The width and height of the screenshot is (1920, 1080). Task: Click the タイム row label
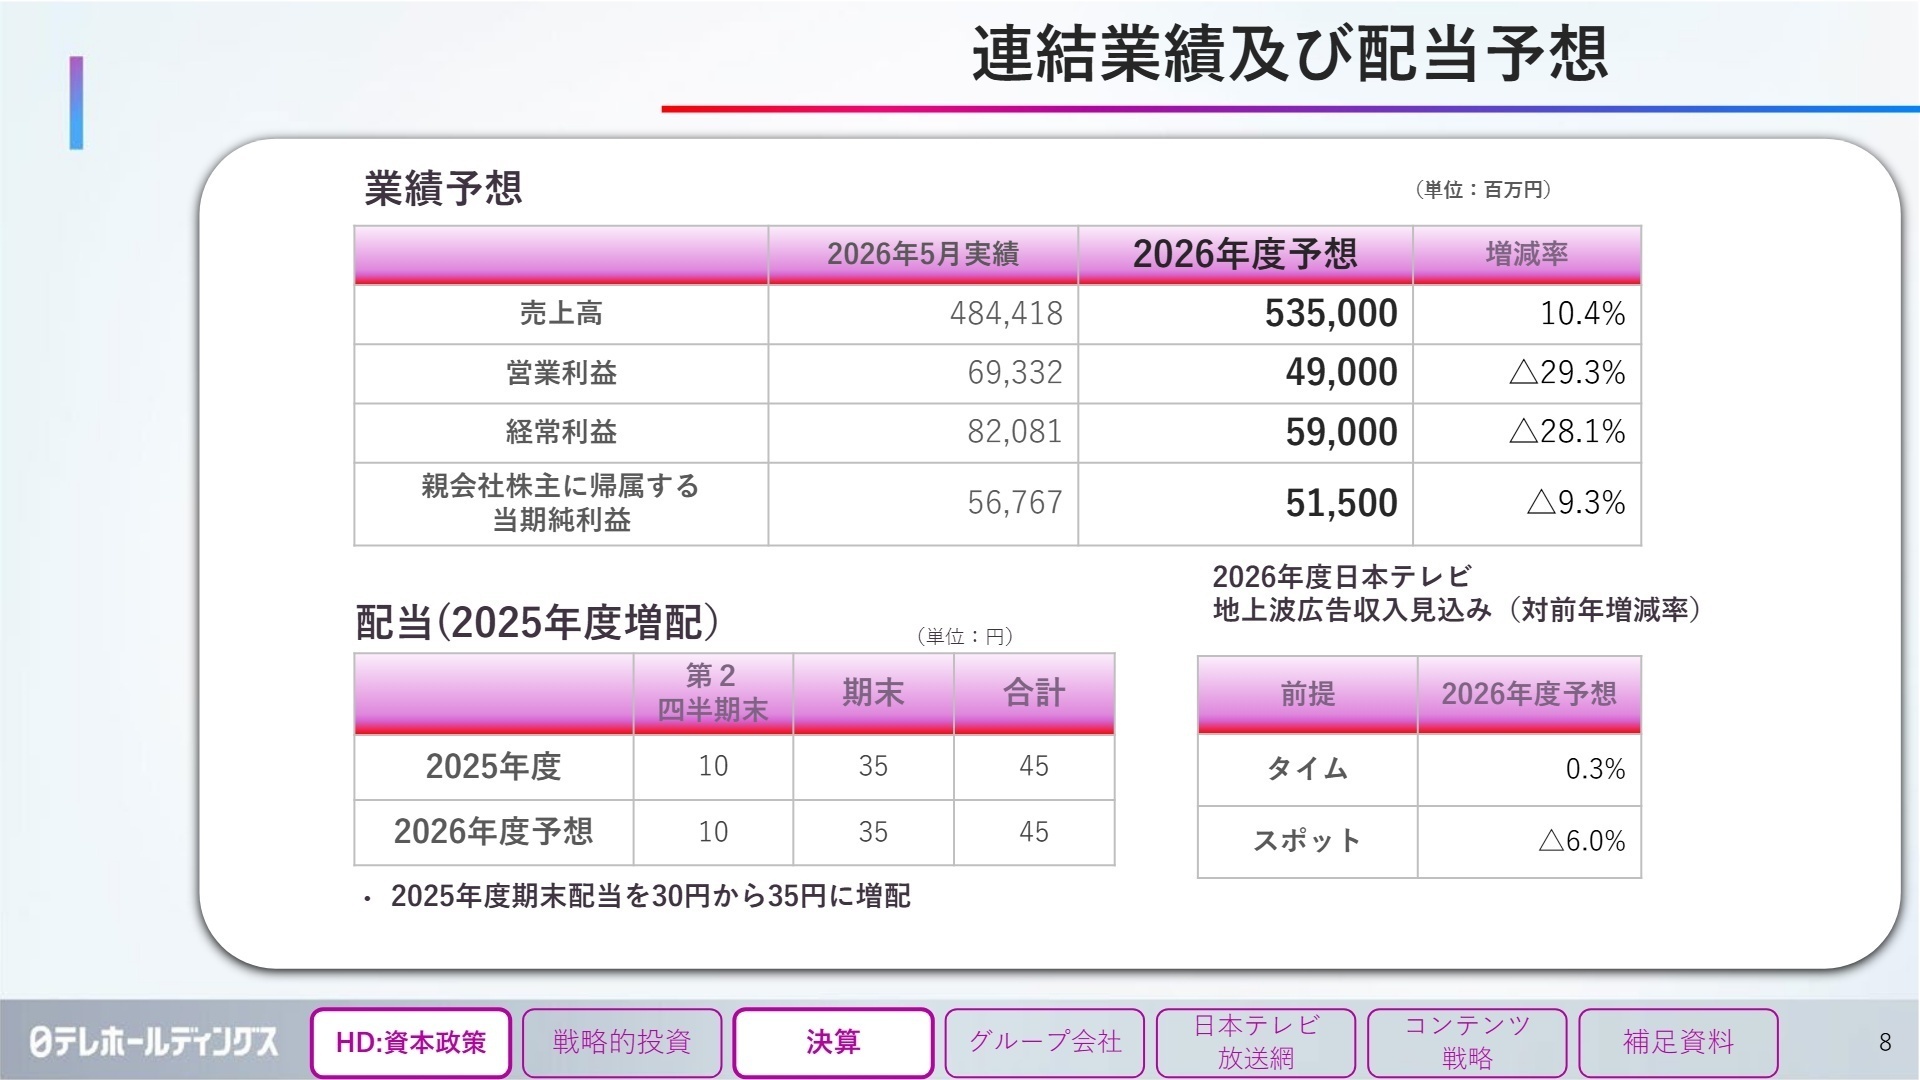(1308, 769)
